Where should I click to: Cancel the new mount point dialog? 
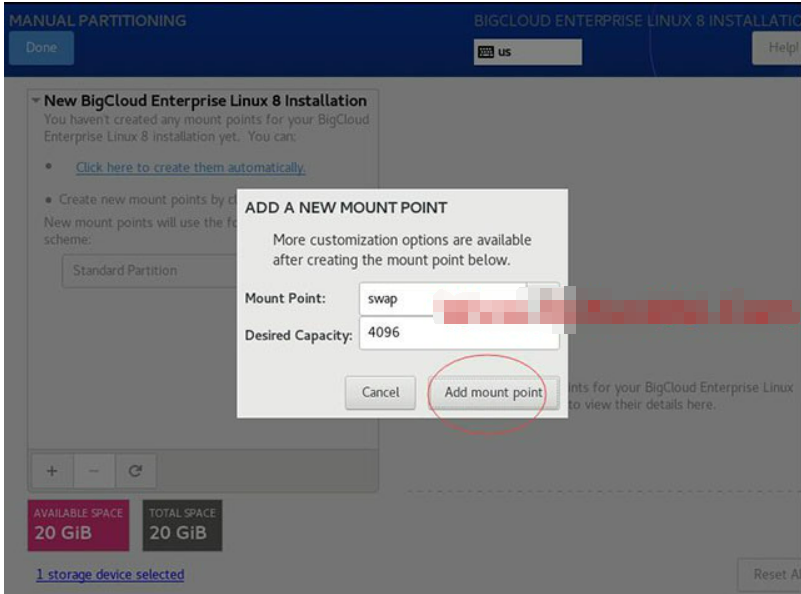point(381,392)
